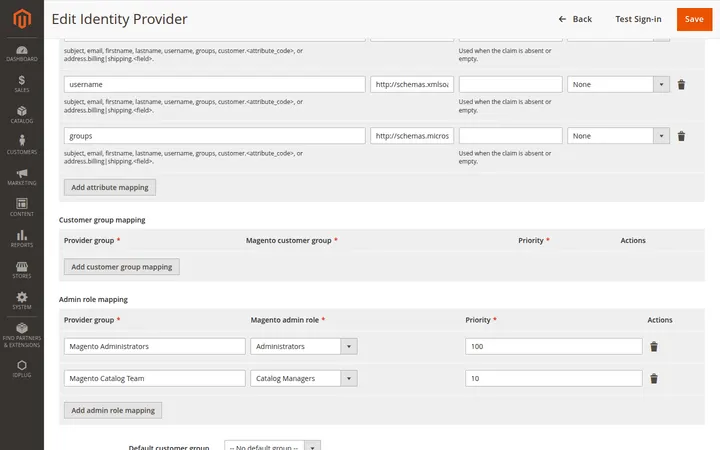Edit the priority field showing 10
Viewport: 720px width, 450px height.
(x=554, y=378)
